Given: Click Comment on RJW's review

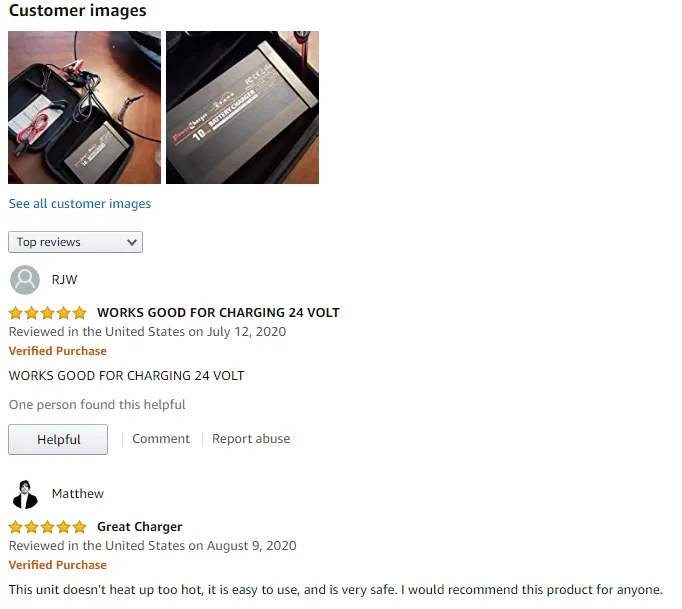Looking at the screenshot, I should pos(161,438).
